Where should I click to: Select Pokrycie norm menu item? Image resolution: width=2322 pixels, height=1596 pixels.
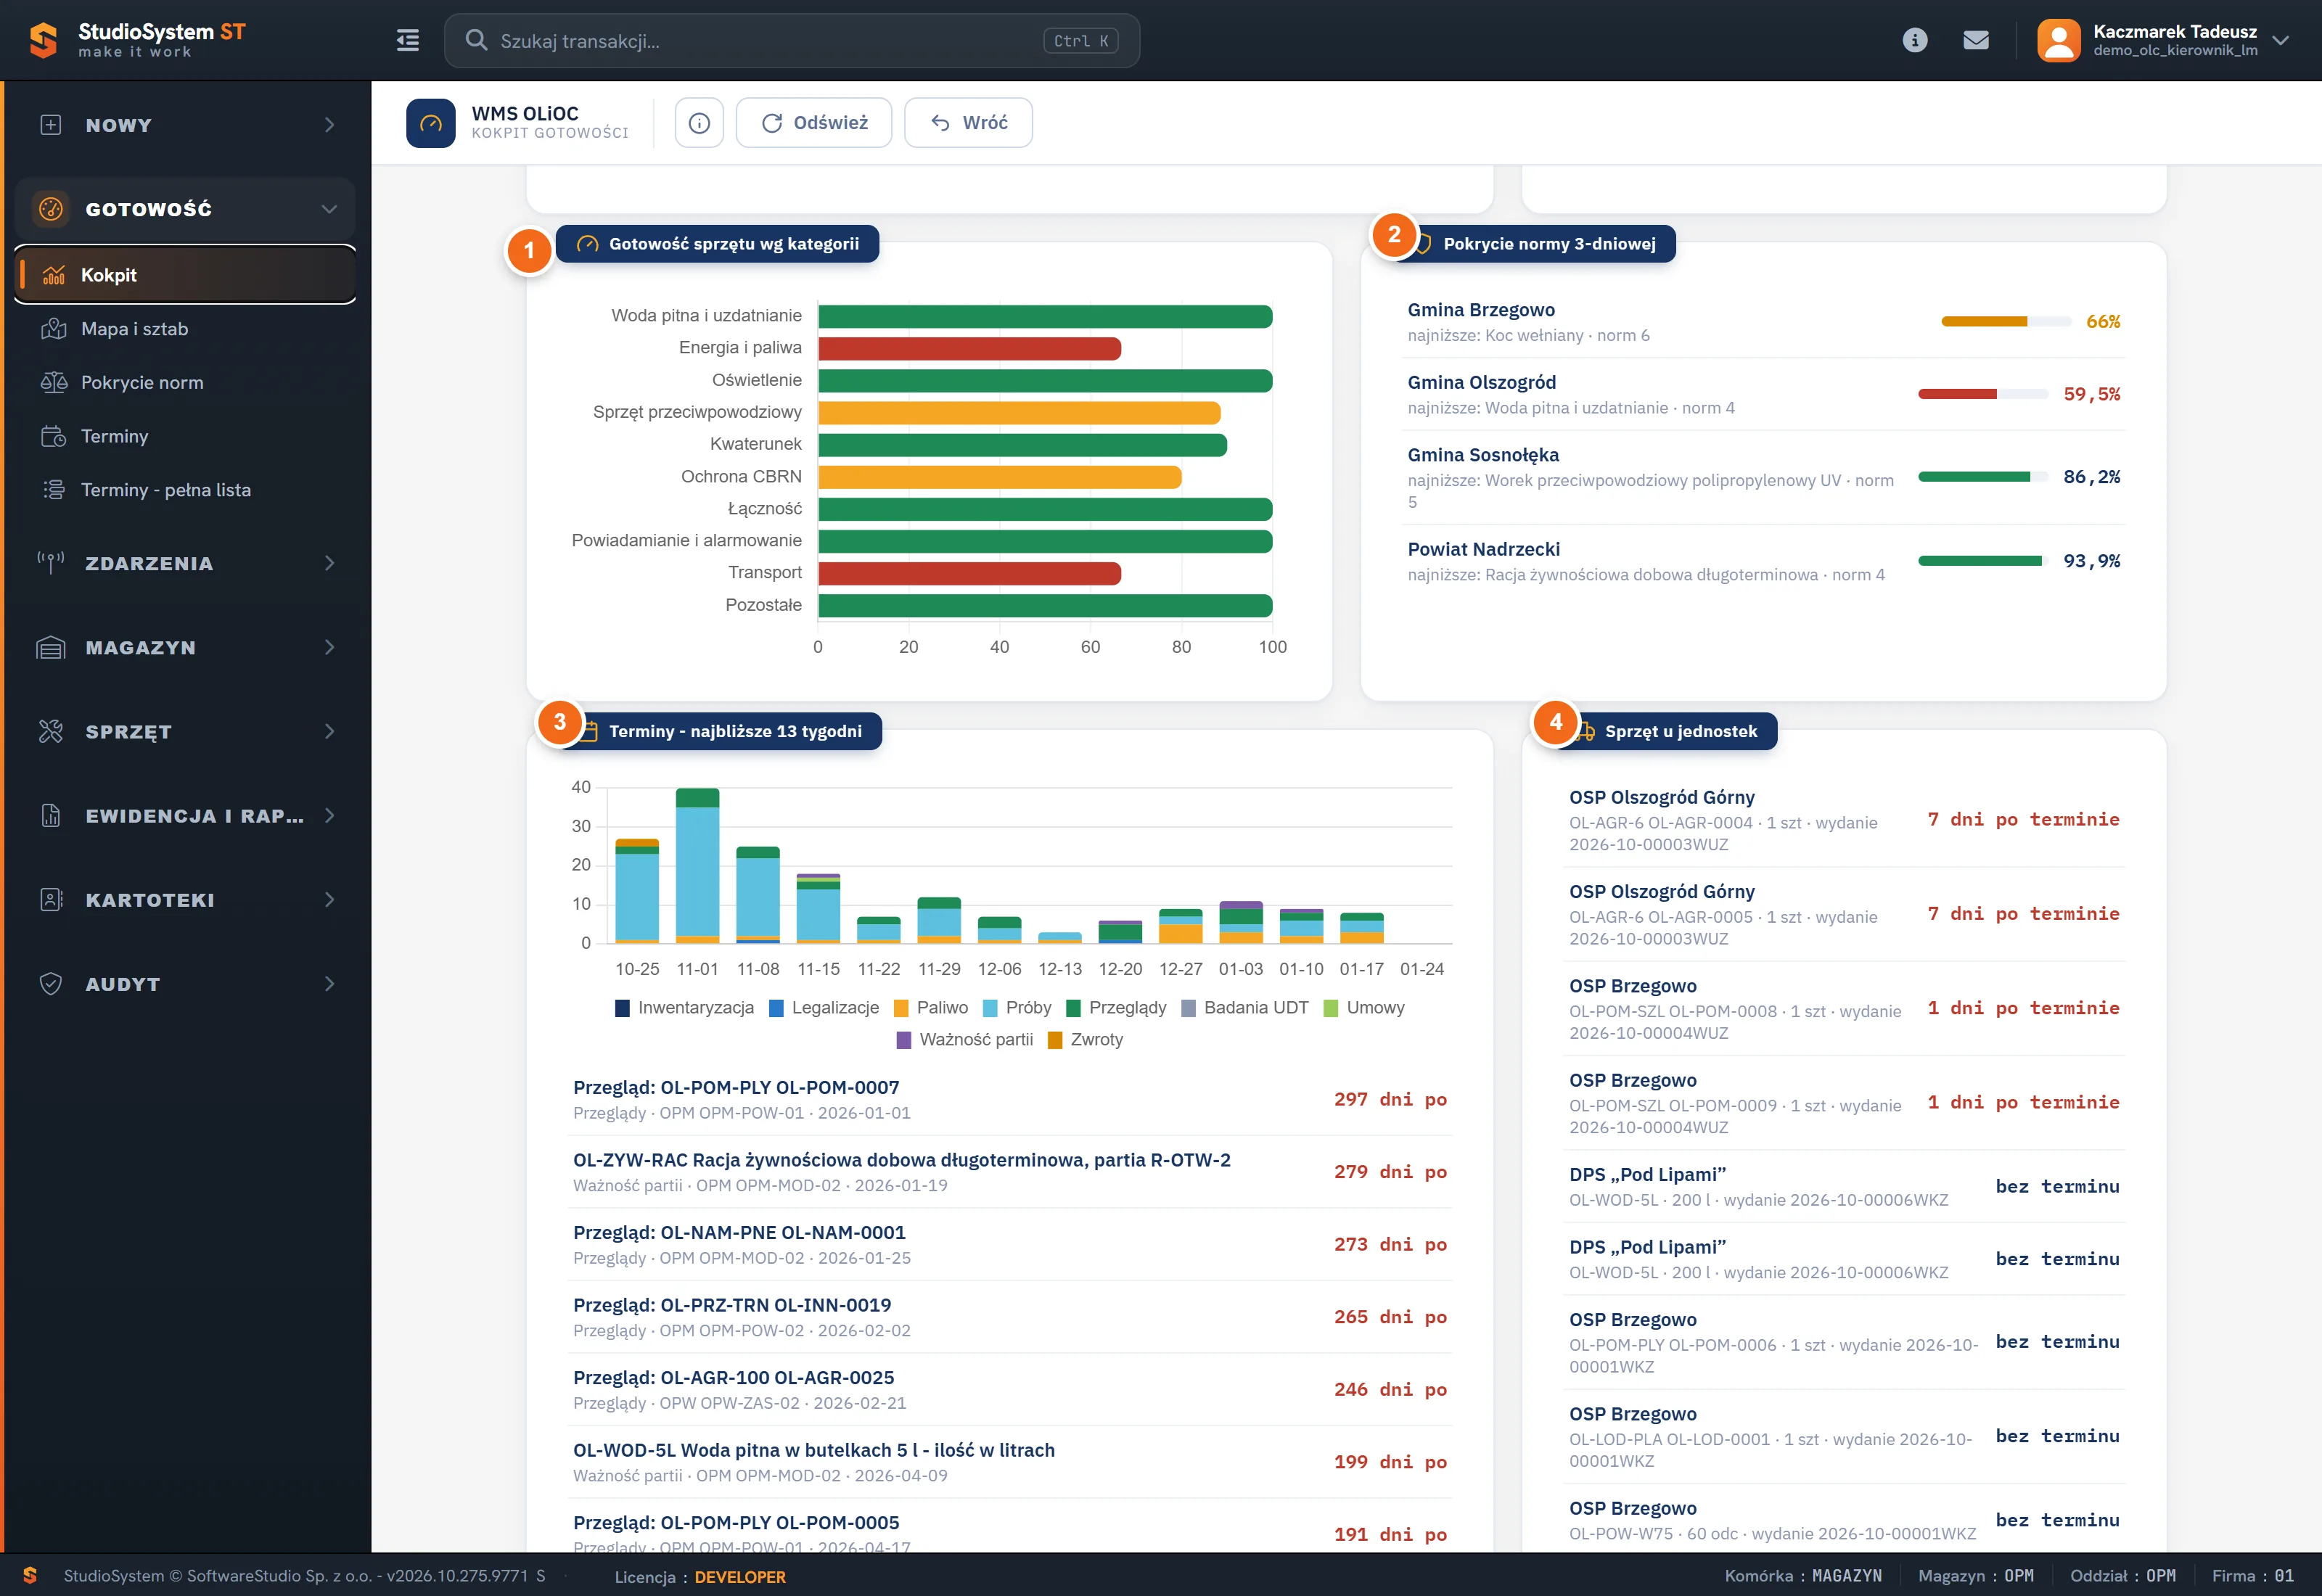click(x=186, y=382)
